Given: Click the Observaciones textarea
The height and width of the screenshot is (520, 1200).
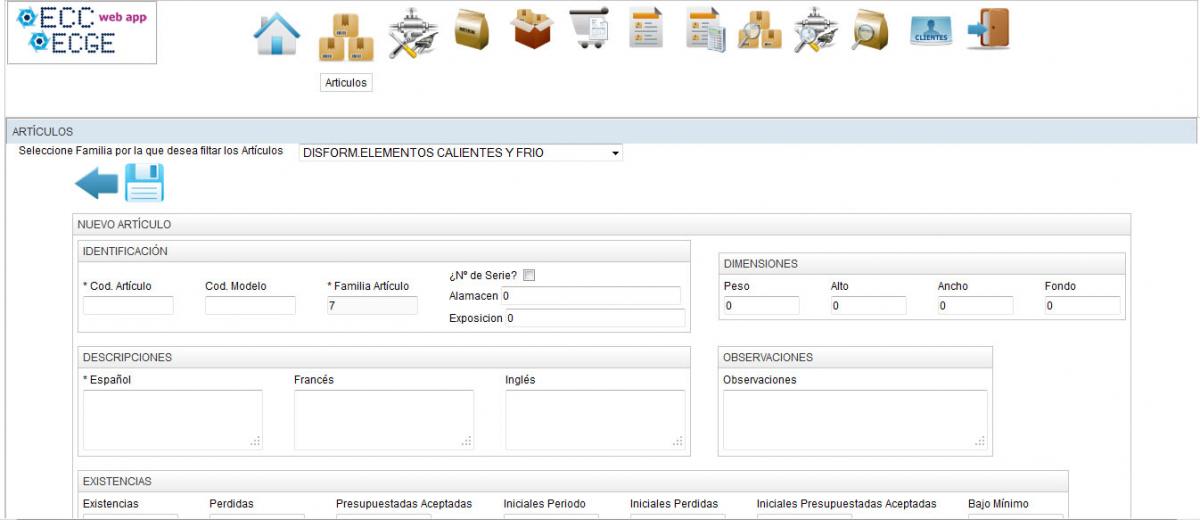Looking at the screenshot, I should point(855,420).
